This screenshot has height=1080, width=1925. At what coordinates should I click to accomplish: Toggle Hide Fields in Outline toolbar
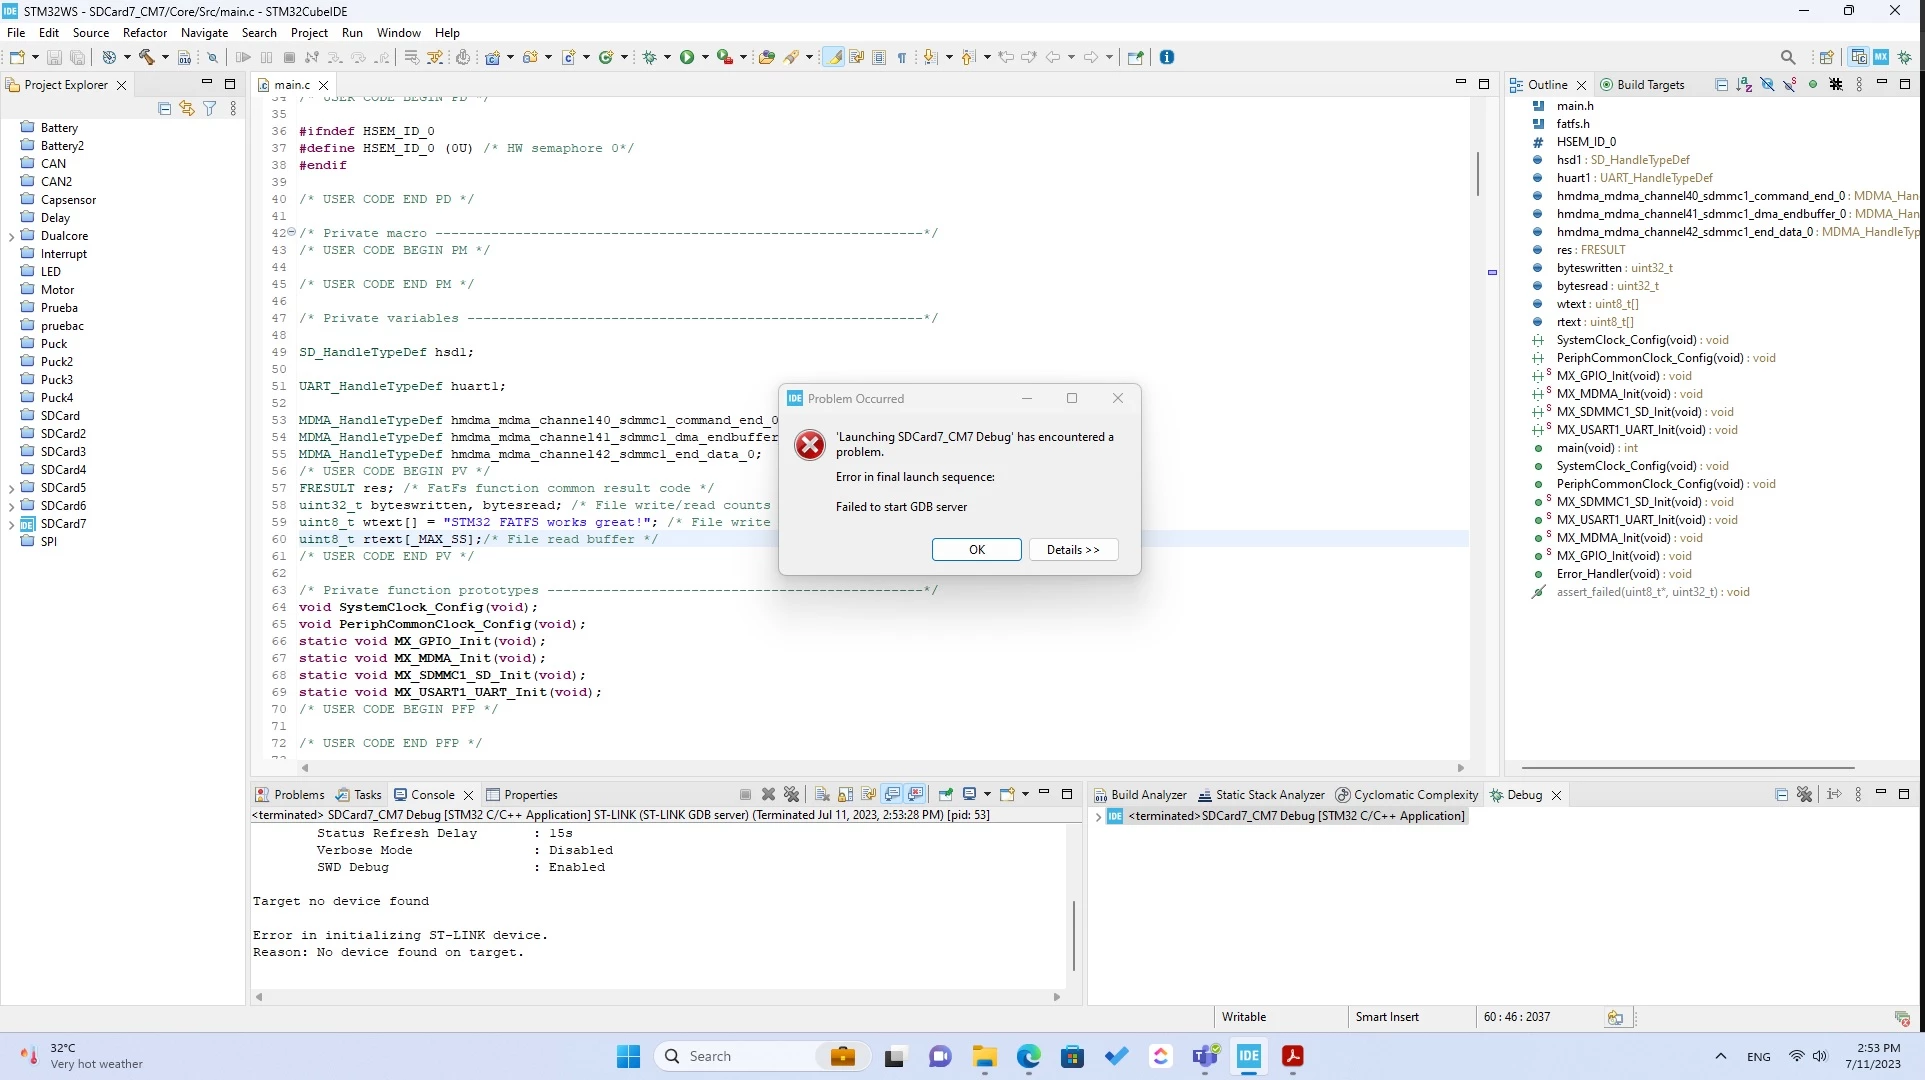point(1767,85)
